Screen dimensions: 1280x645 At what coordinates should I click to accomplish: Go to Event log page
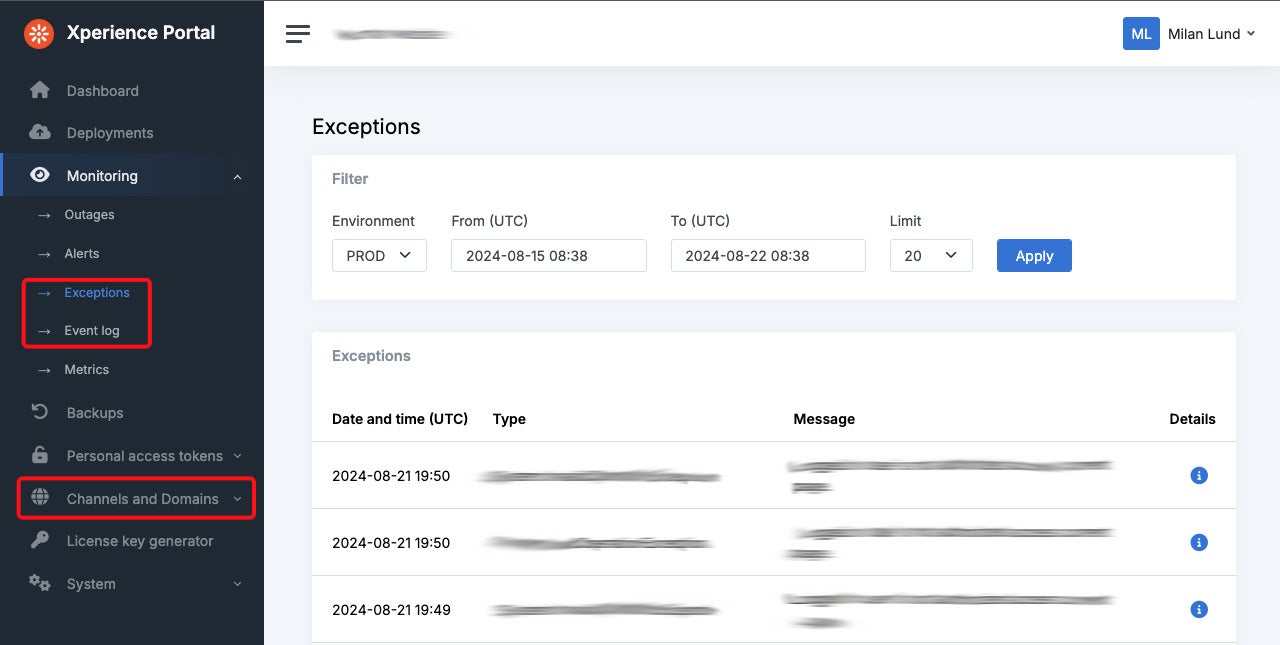coord(92,331)
